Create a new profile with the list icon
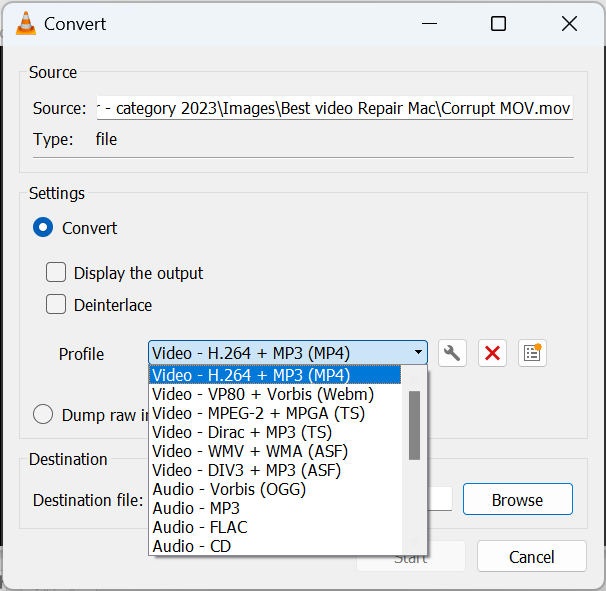606x591 pixels. 532,353
